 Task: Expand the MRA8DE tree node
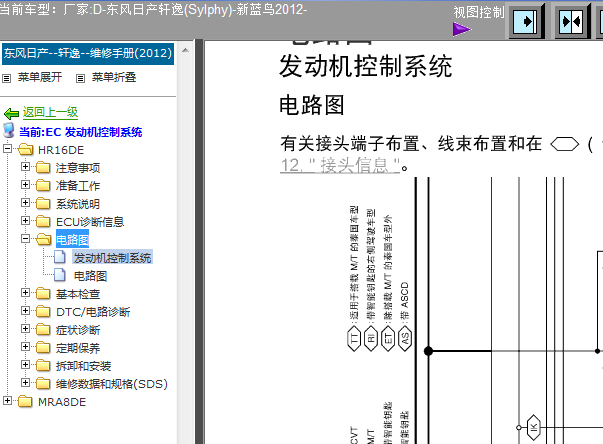7,401
